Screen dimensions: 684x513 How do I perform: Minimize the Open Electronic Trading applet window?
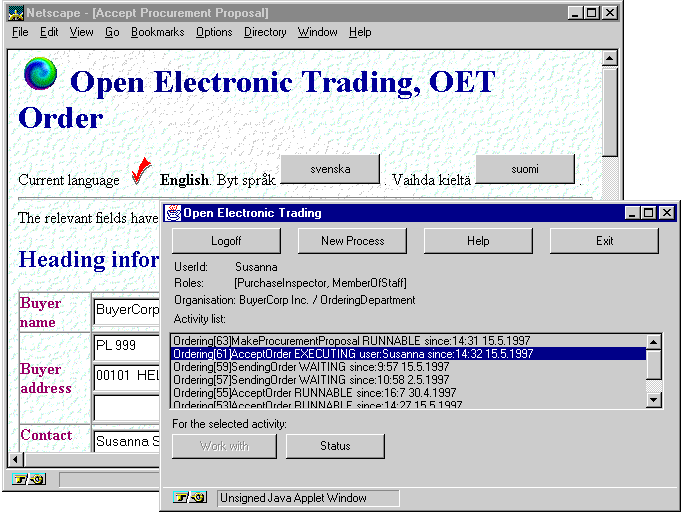coord(632,213)
